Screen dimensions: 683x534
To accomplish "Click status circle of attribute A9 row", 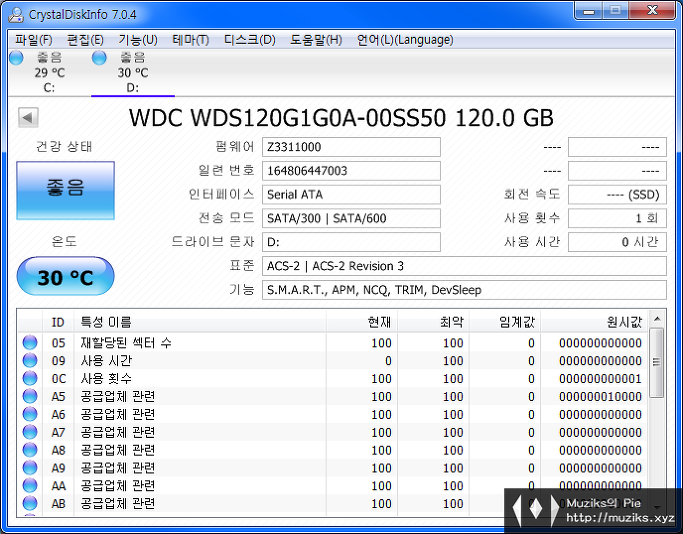I will [30, 468].
